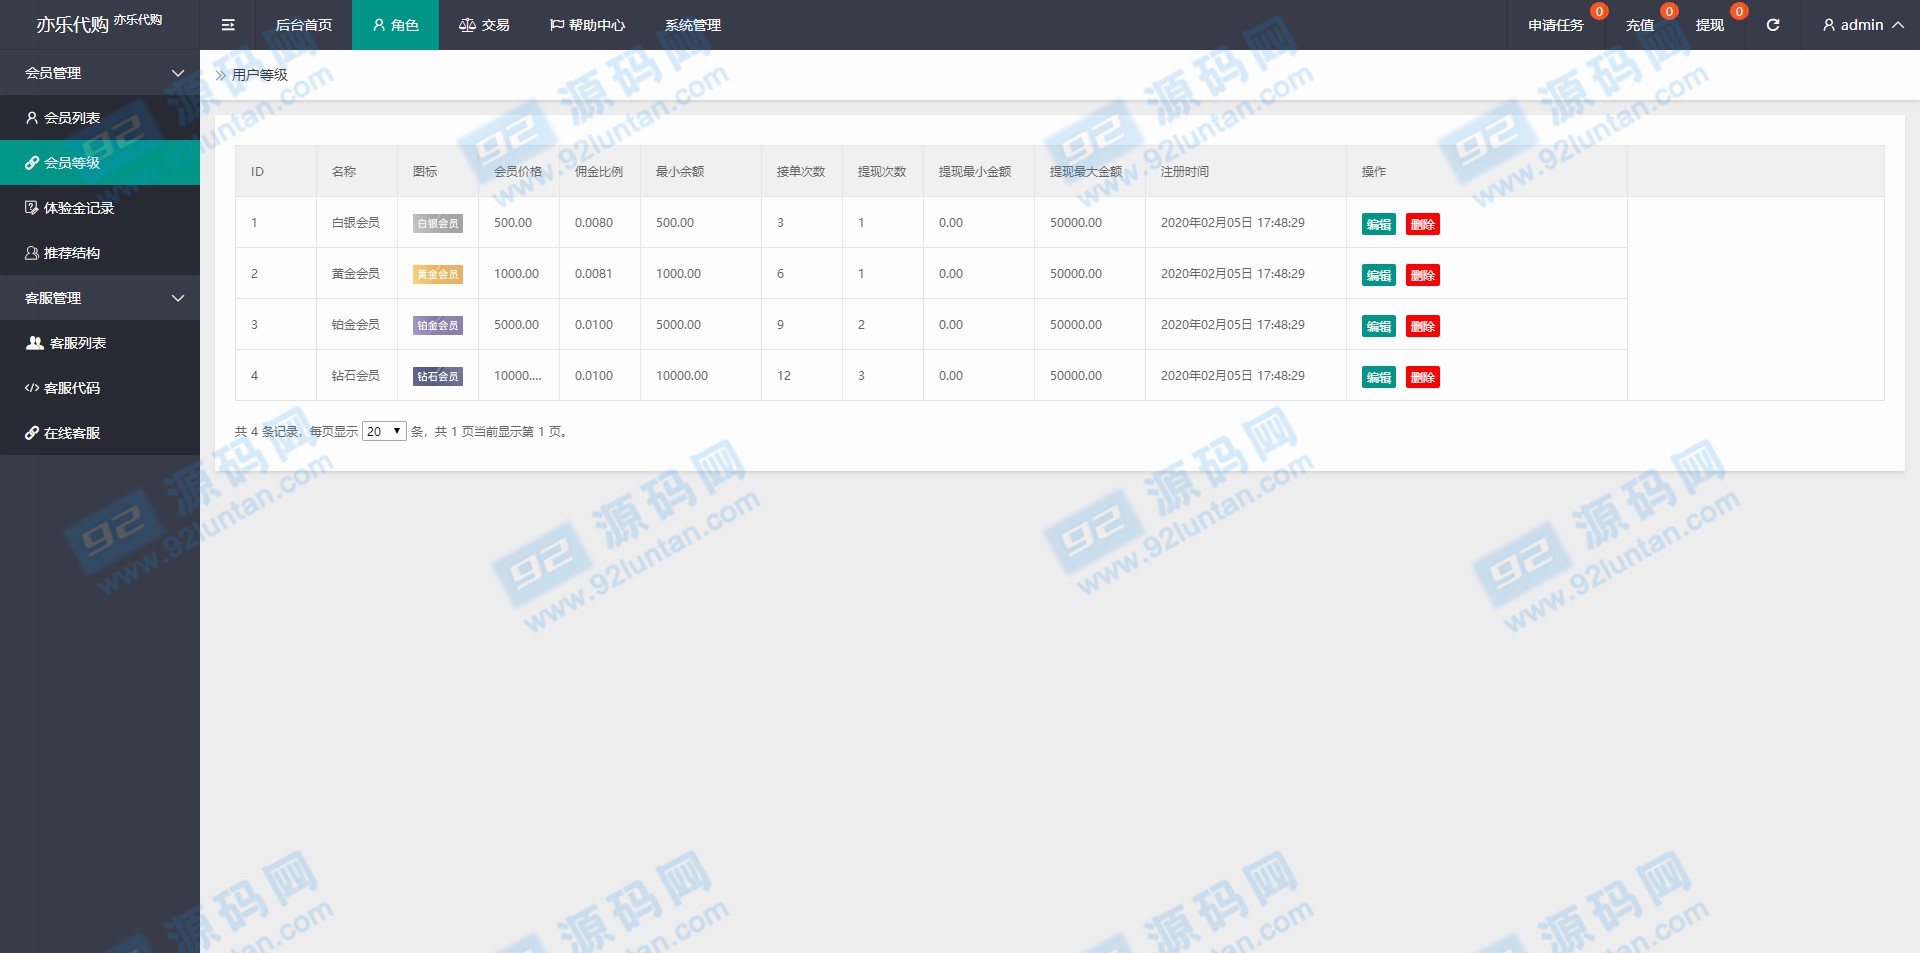Click the 角色 tab user icon

pos(379,25)
